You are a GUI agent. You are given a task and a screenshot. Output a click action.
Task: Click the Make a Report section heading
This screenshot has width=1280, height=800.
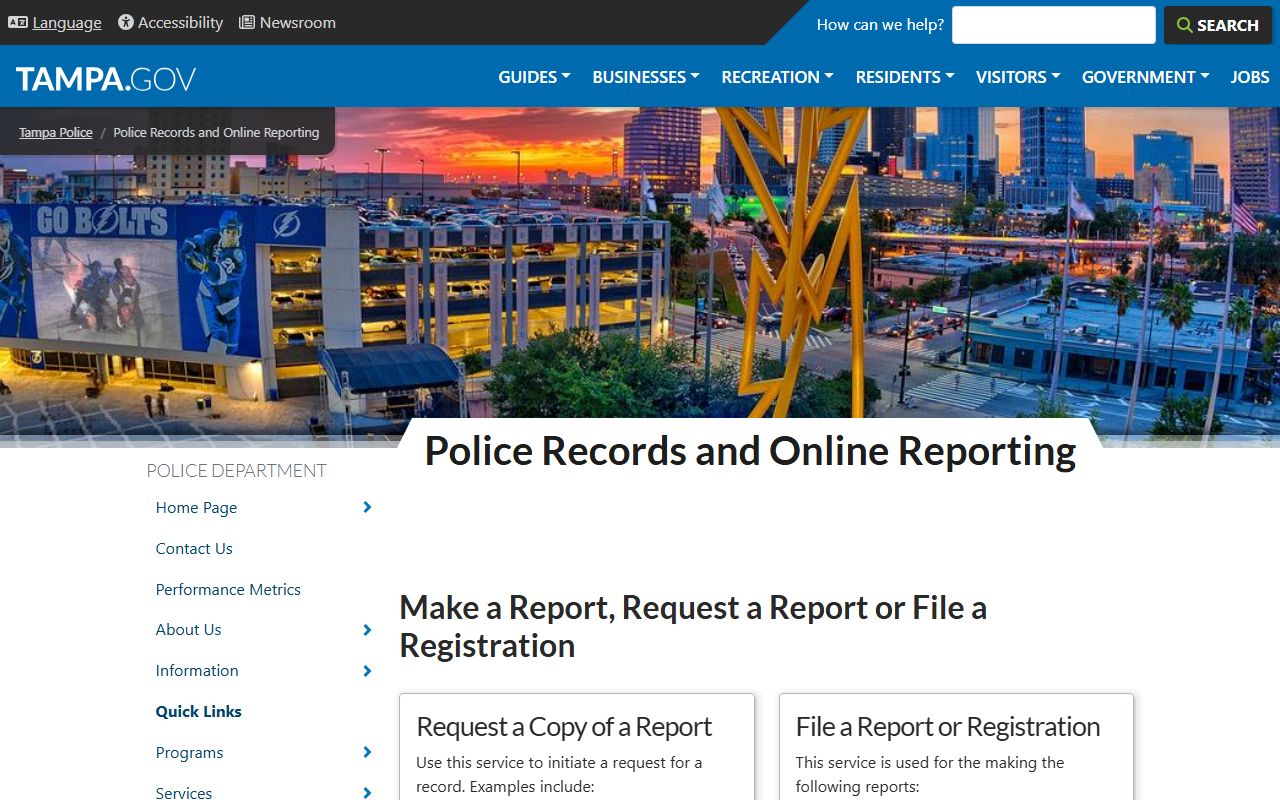click(x=693, y=626)
